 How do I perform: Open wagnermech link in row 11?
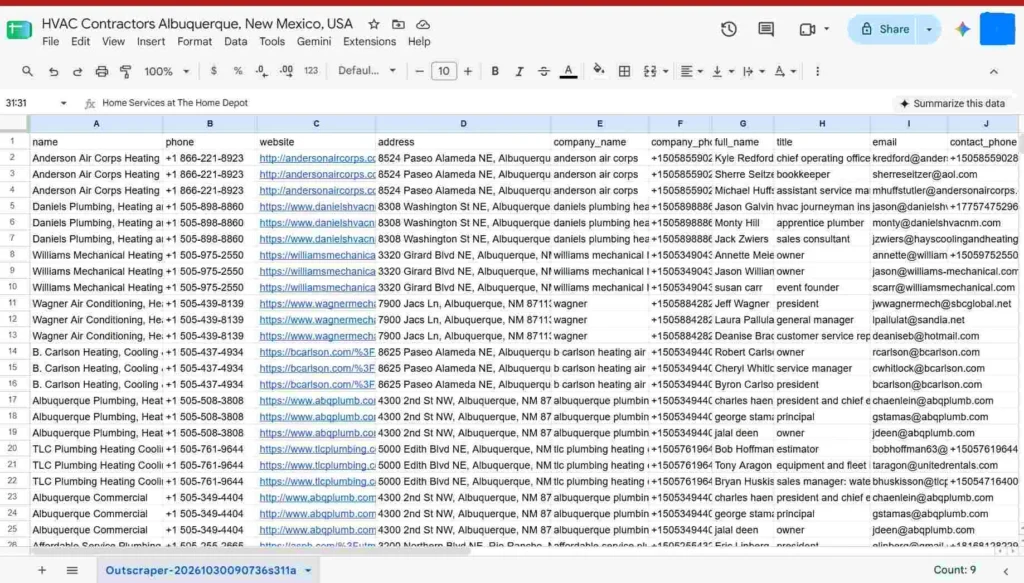317,304
